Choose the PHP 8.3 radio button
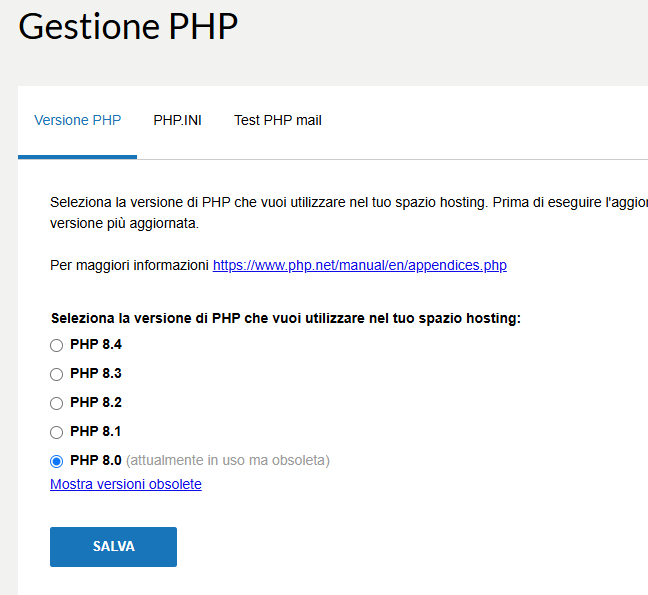648x595 pixels. [x=56, y=374]
